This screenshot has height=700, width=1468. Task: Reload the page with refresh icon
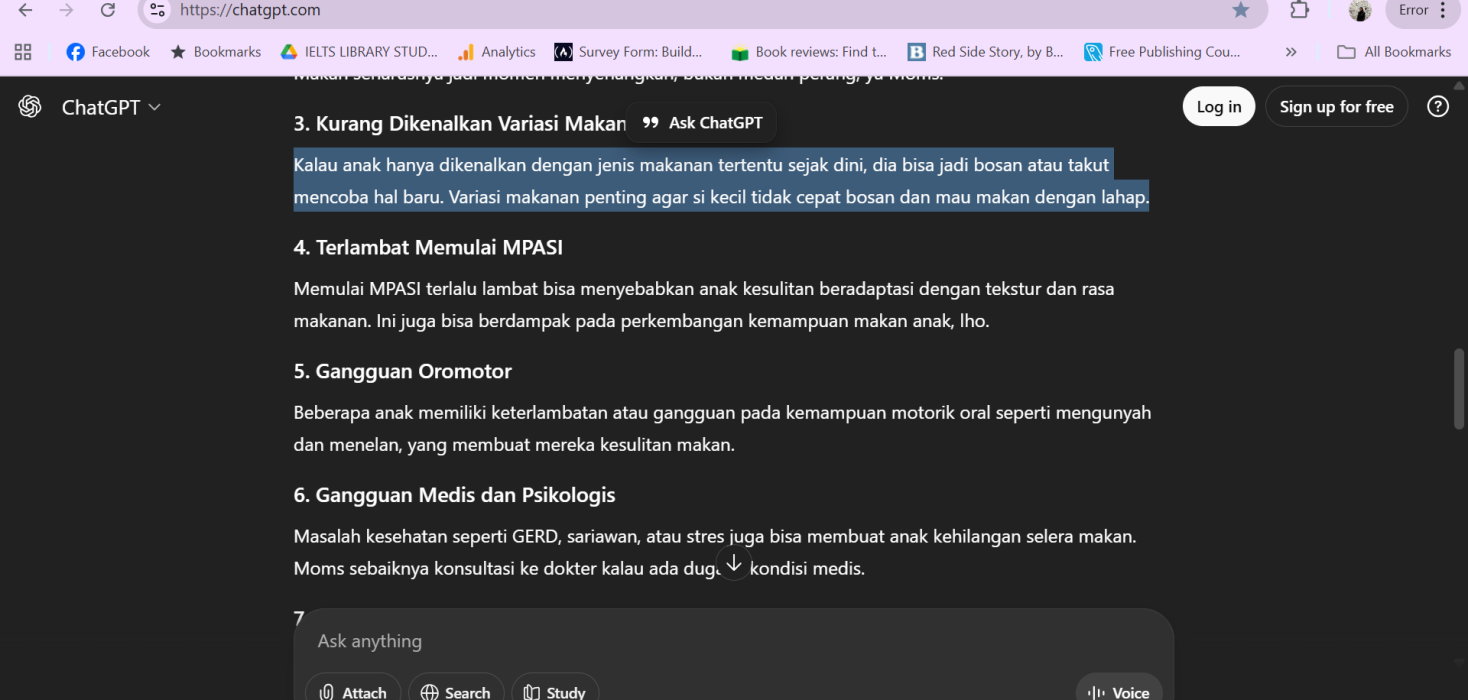click(108, 10)
